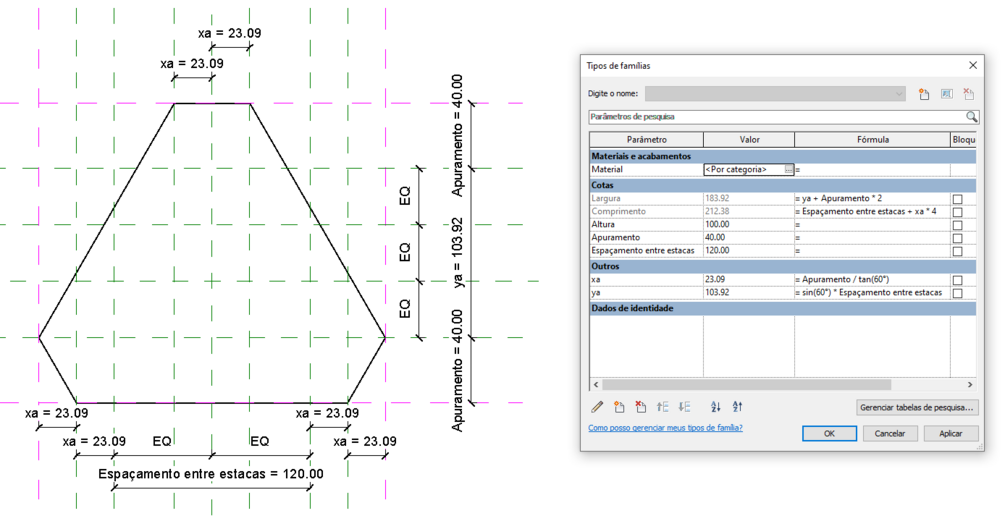The width and height of the screenshot is (1005, 516).
Task: Select the Largura parameter name
Action: coord(646,198)
